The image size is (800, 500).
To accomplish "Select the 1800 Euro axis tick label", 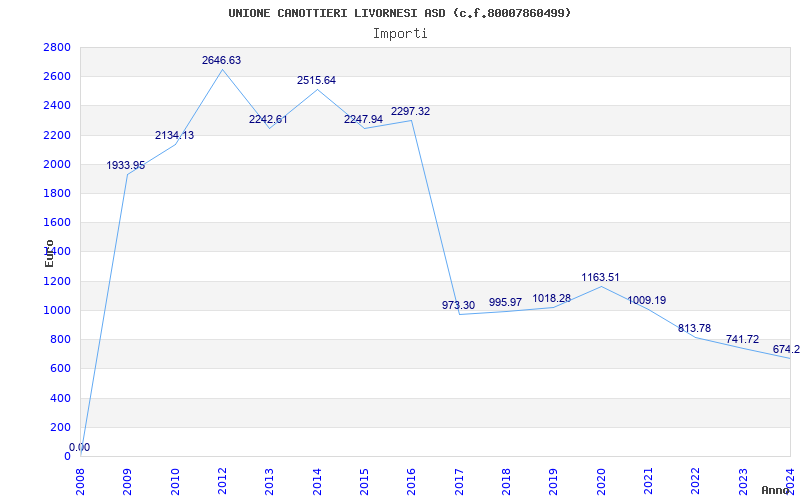I will 57,193.
